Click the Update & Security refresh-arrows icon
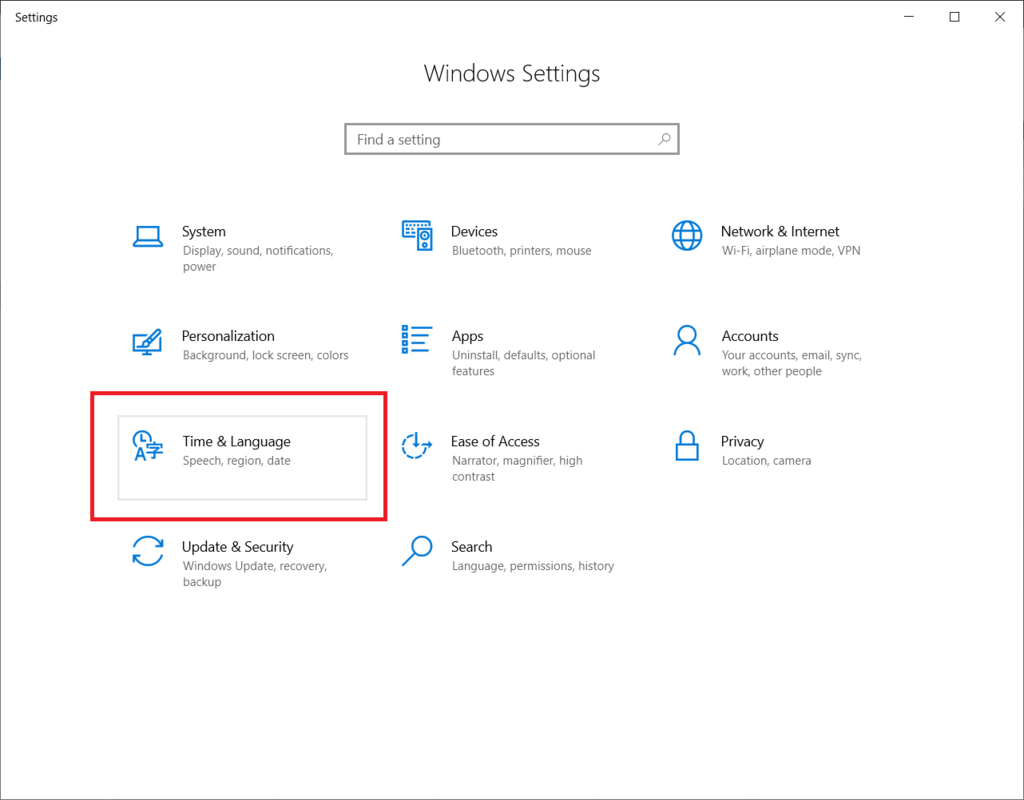Image resolution: width=1024 pixels, height=800 pixels. click(148, 551)
